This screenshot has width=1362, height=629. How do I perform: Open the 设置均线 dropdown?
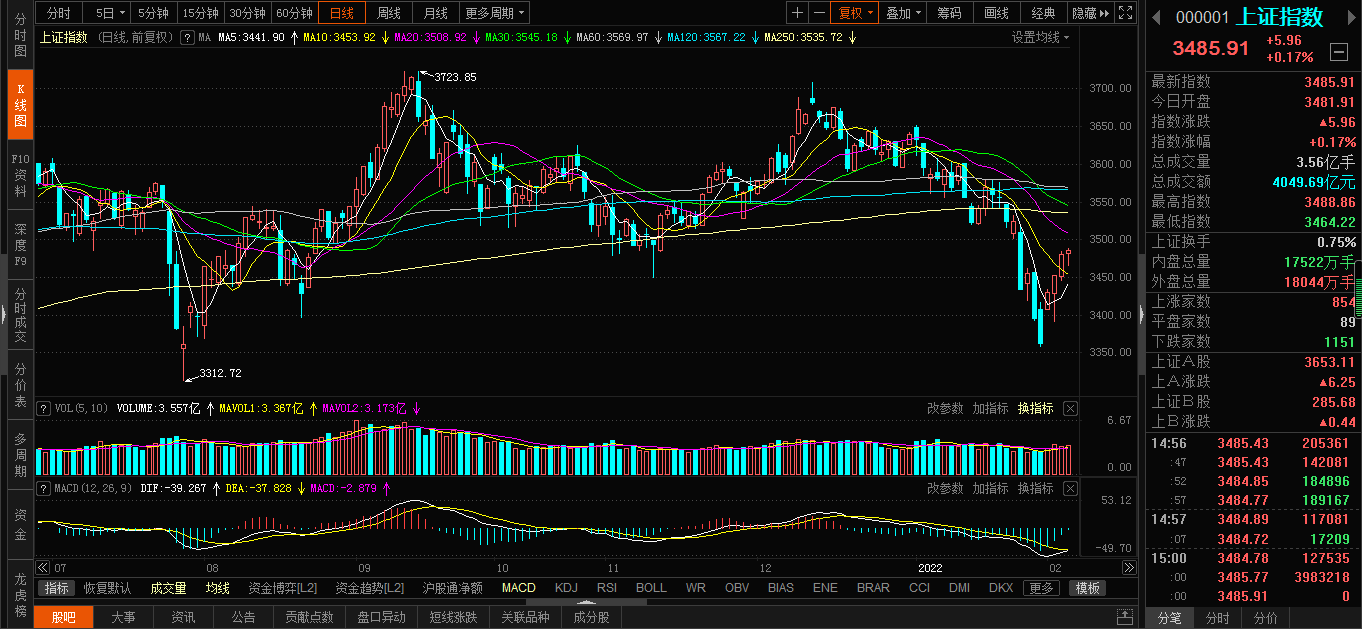[x=1040, y=37]
